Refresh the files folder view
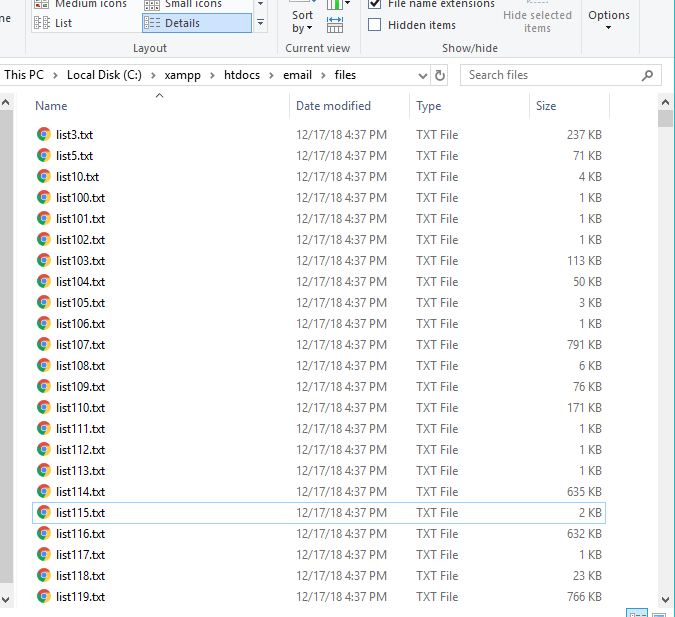 tap(440, 75)
